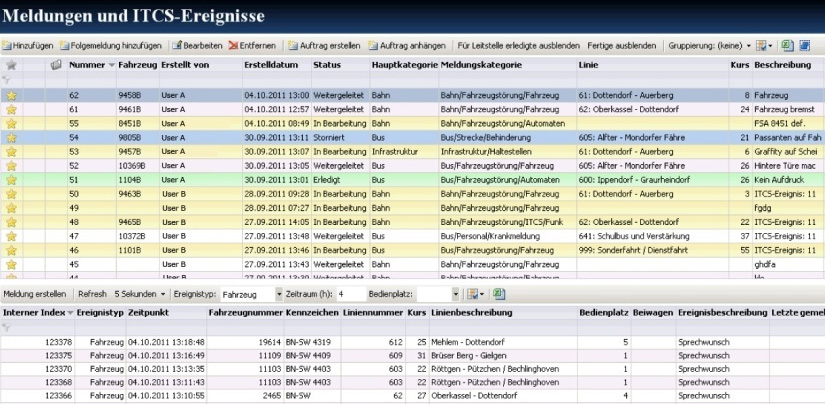This screenshot has width=825, height=404.
Task: Click the star column header icon
Action: click(x=11, y=65)
